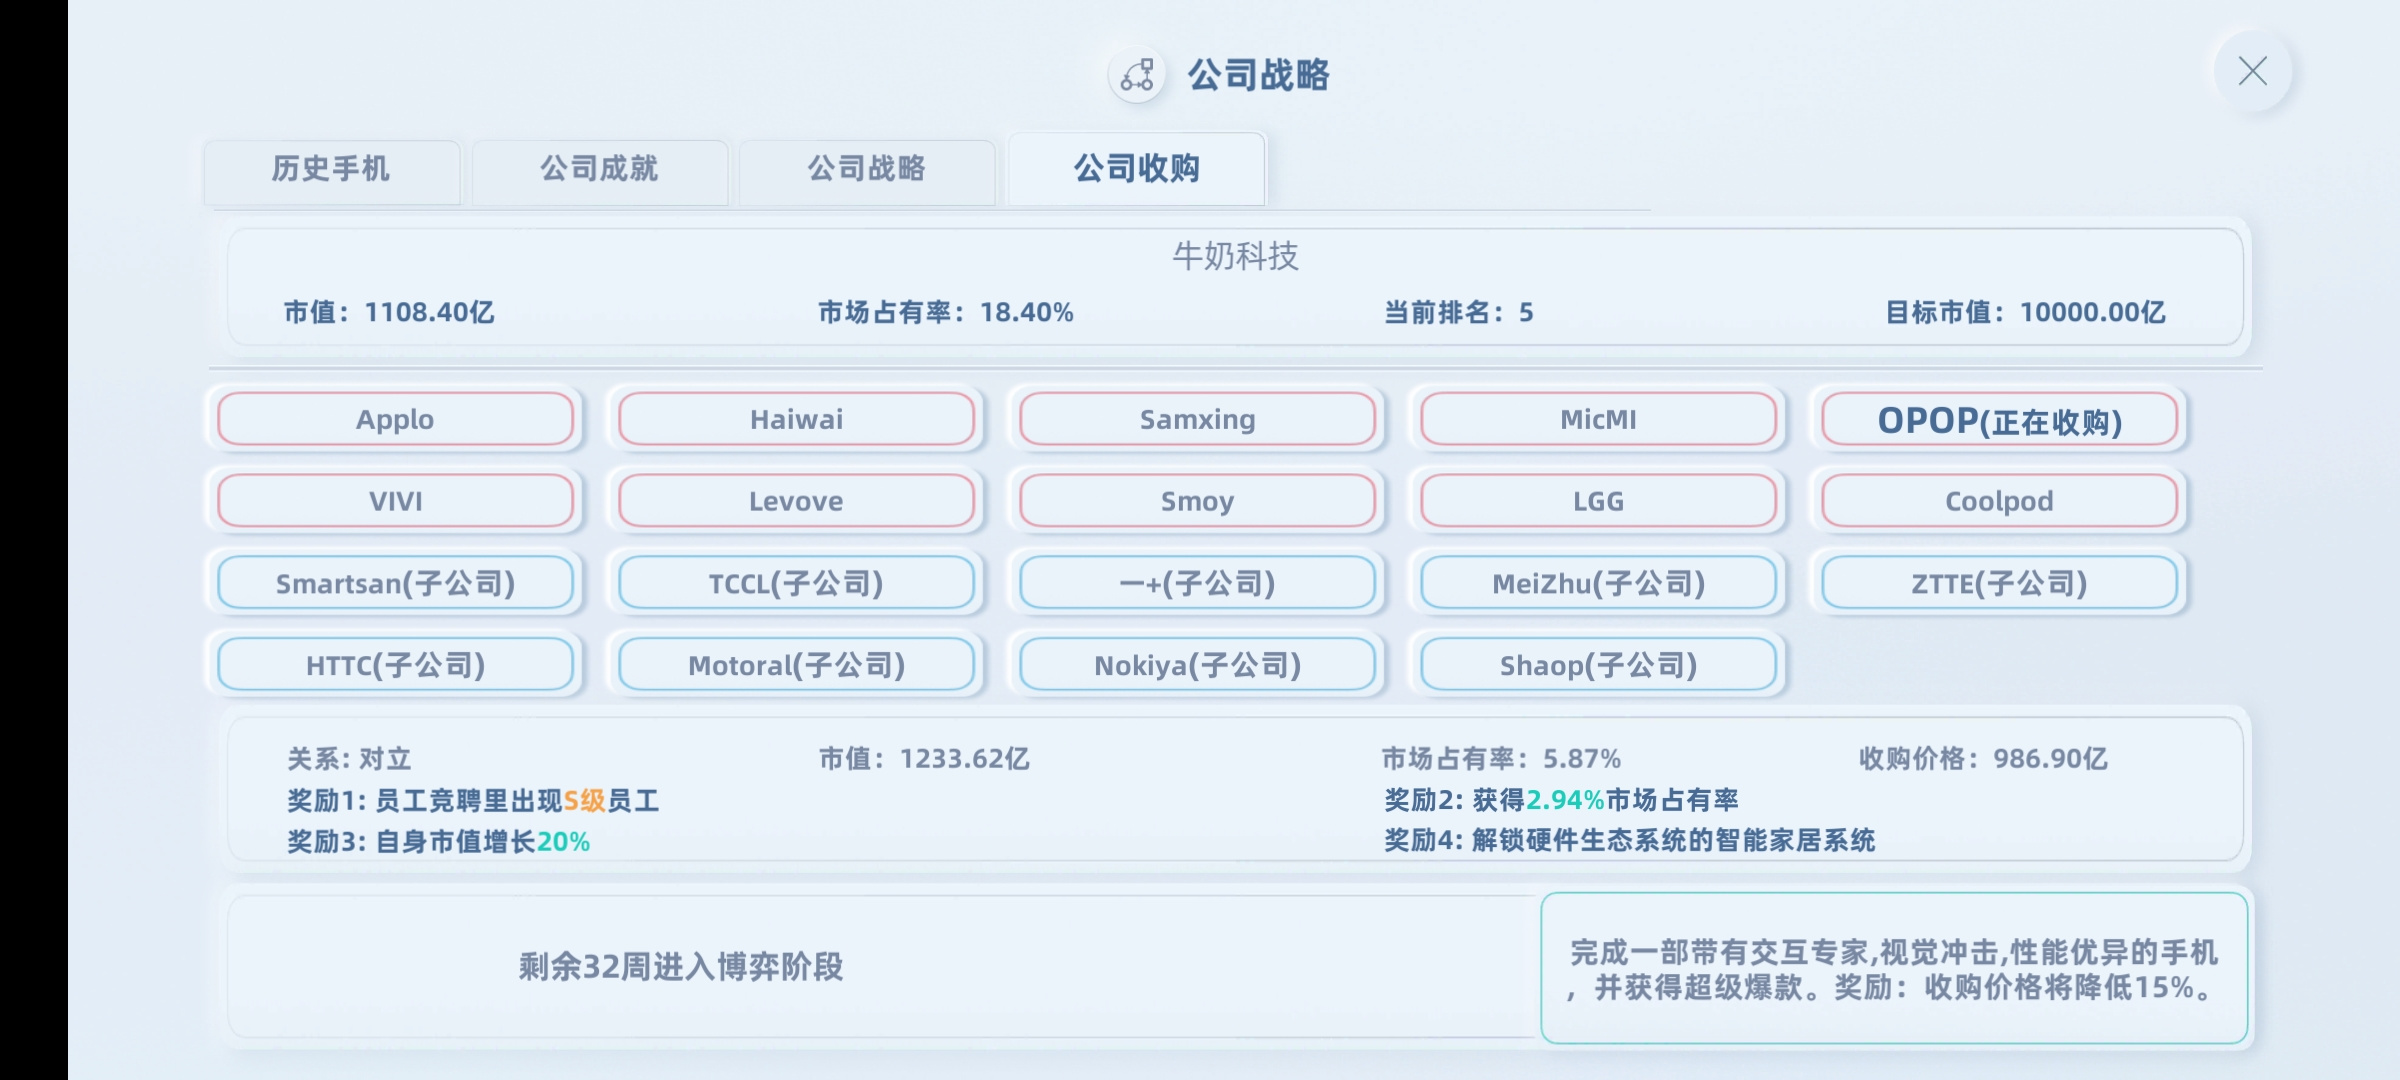Image resolution: width=2400 pixels, height=1080 pixels.
Task: Click the Coolpod company button
Action: pos(2000,501)
